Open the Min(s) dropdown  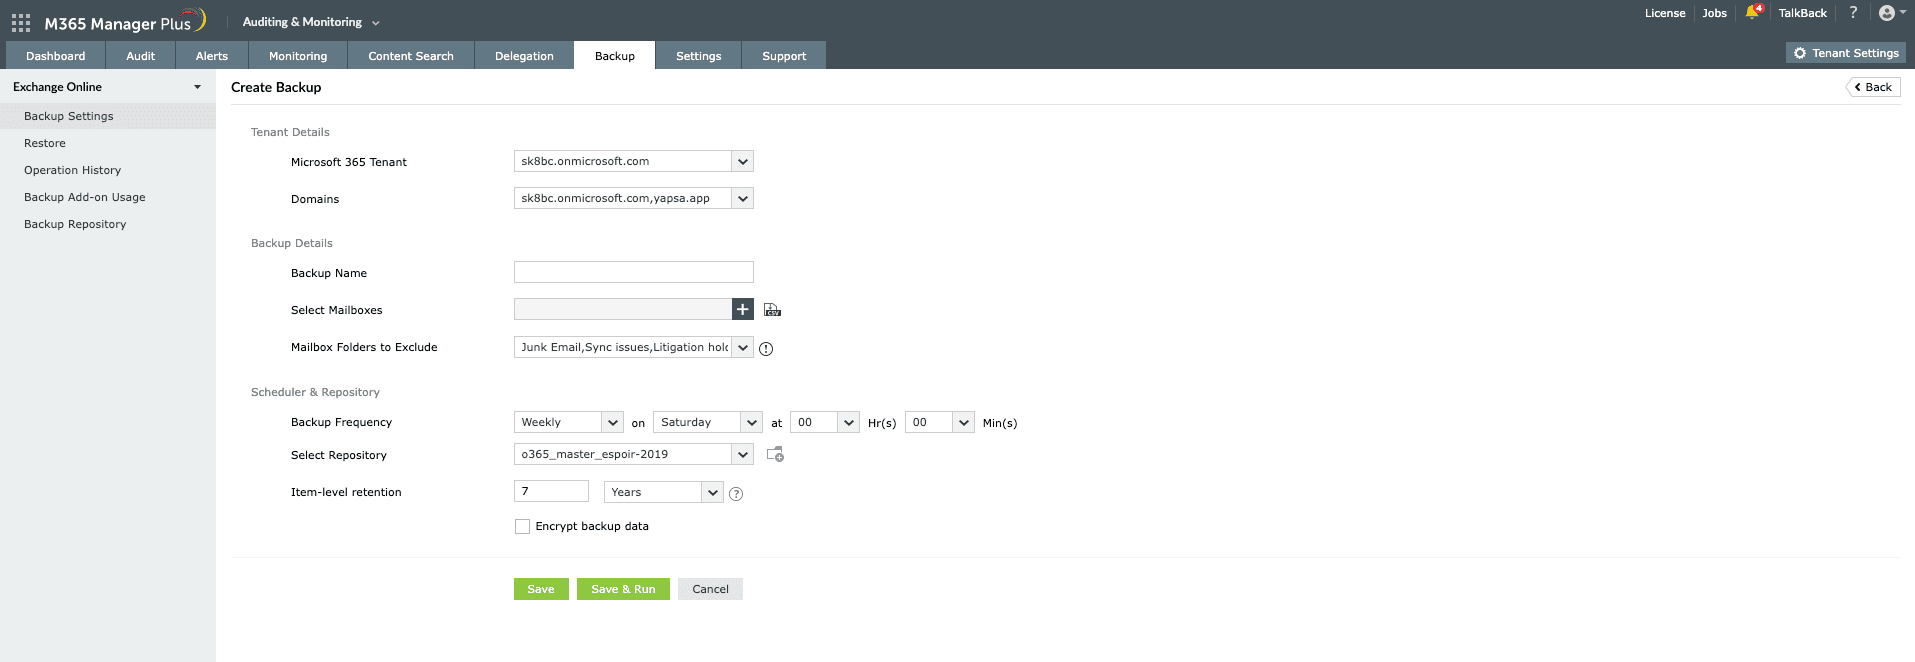point(939,422)
